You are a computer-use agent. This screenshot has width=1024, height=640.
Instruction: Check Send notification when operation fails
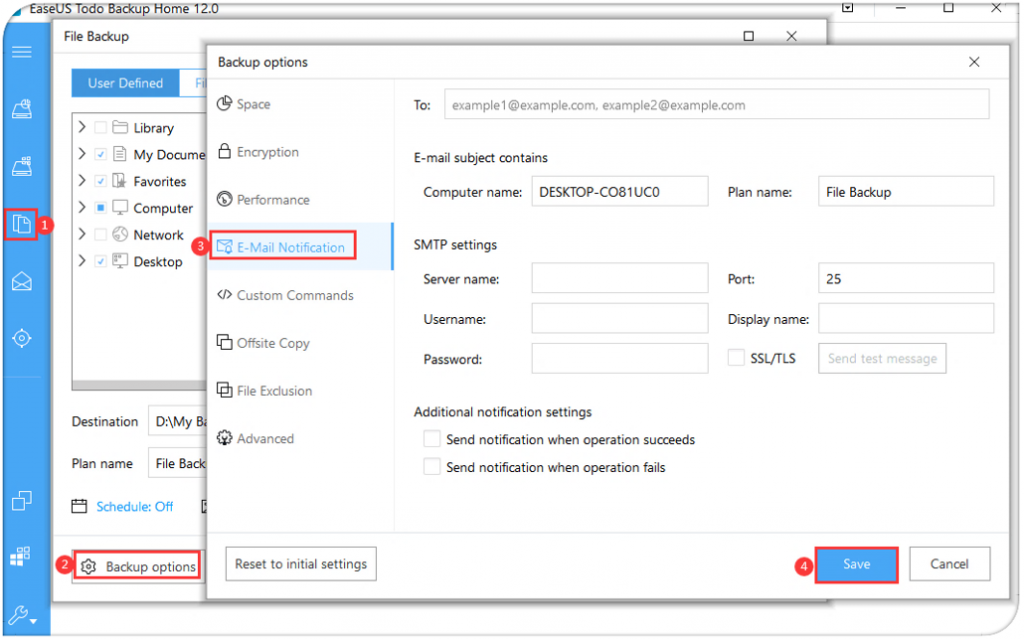point(432,467)
